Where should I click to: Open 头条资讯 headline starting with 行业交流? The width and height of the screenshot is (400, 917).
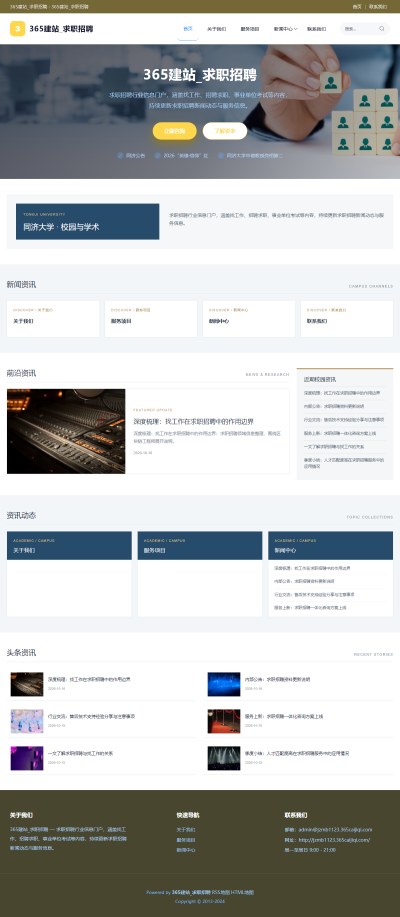coord(91,716)
